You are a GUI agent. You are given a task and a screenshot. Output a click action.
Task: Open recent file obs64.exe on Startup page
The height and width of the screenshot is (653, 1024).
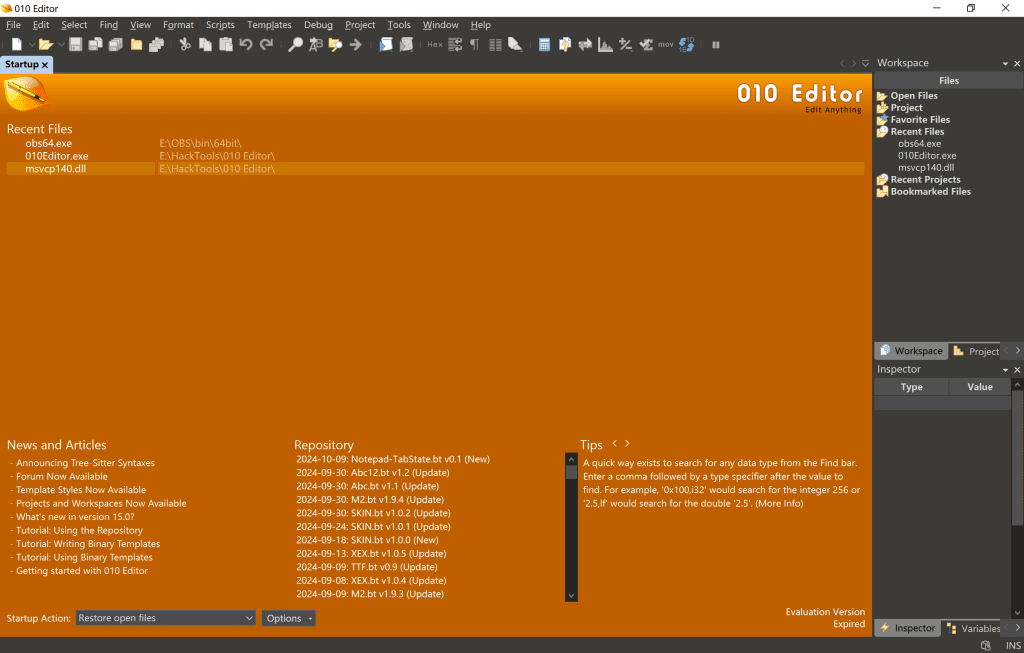[48, 143]
